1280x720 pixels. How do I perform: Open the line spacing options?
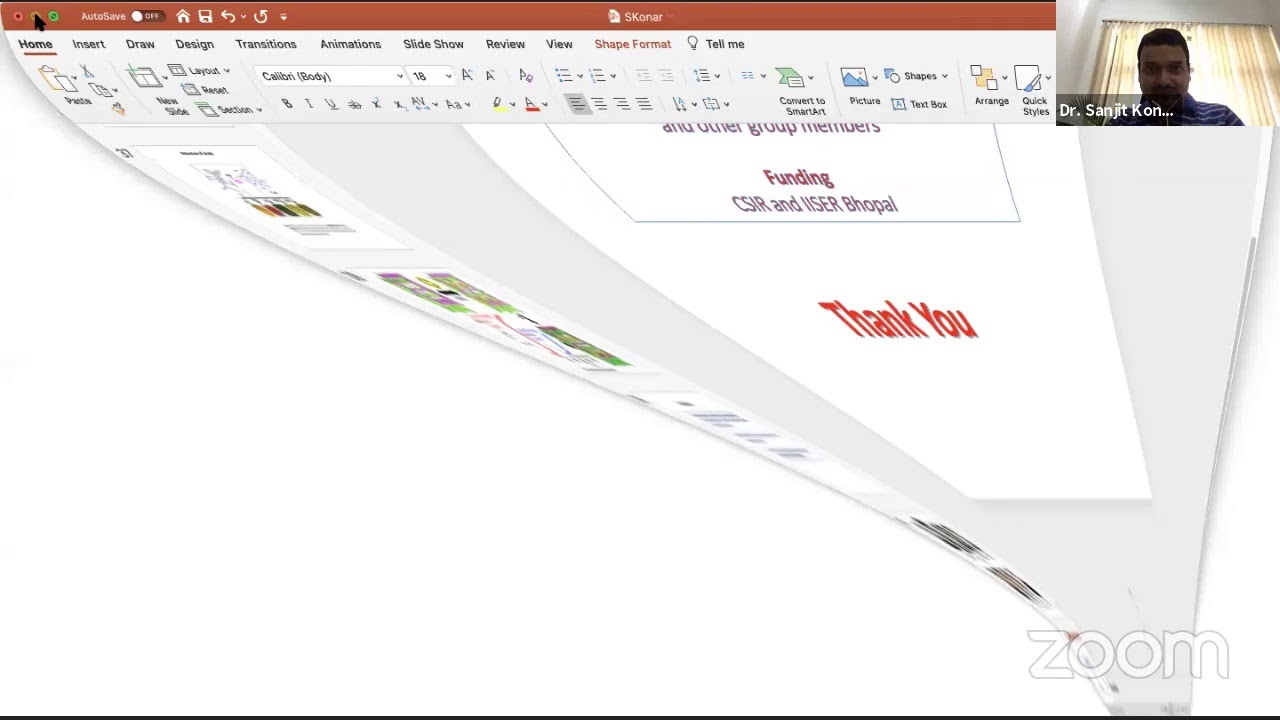(706, 76)
